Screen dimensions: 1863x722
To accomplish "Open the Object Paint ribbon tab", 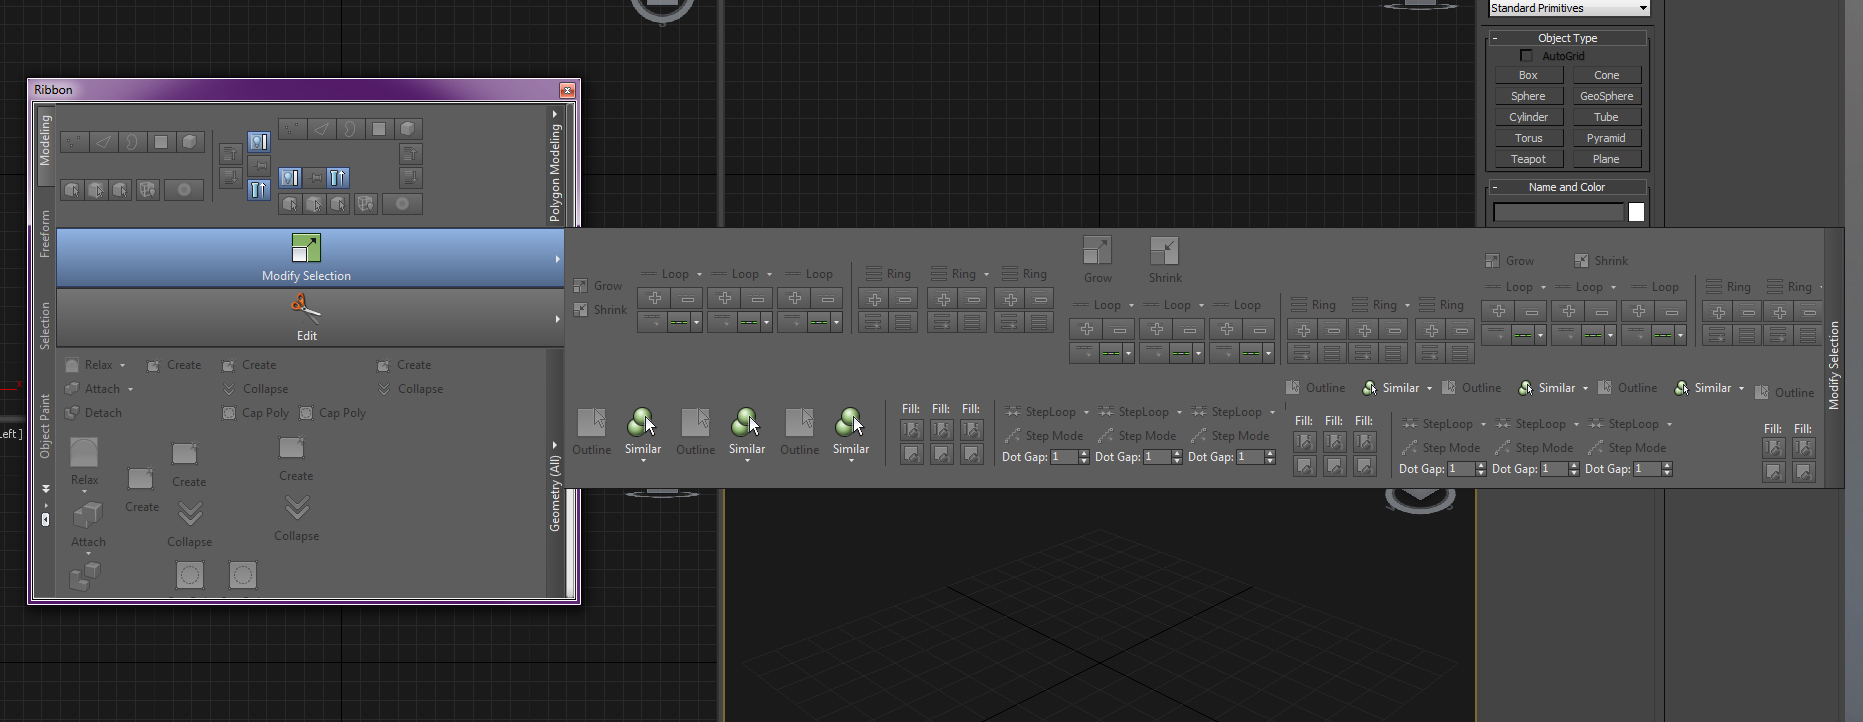I will (45, 426).
